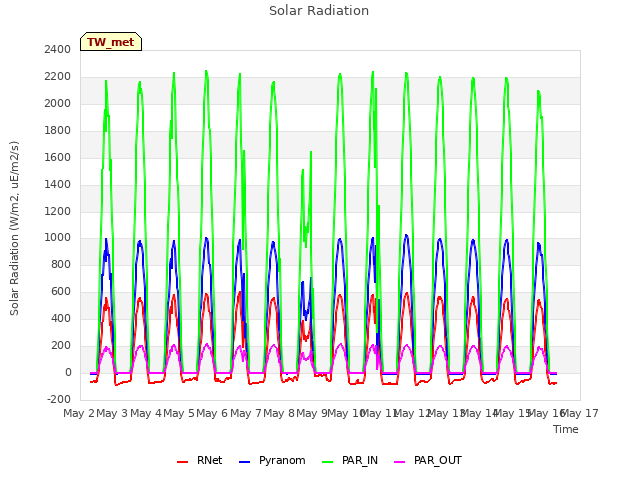Click the May 2 x-axis date label
This screenshot has height=480, width=640.
coord(79,413)
